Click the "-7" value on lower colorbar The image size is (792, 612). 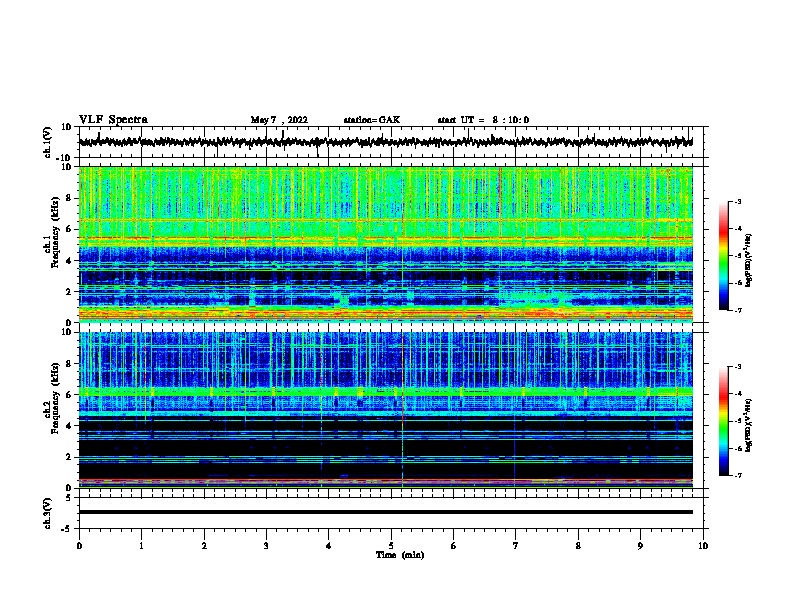(738, 476)
